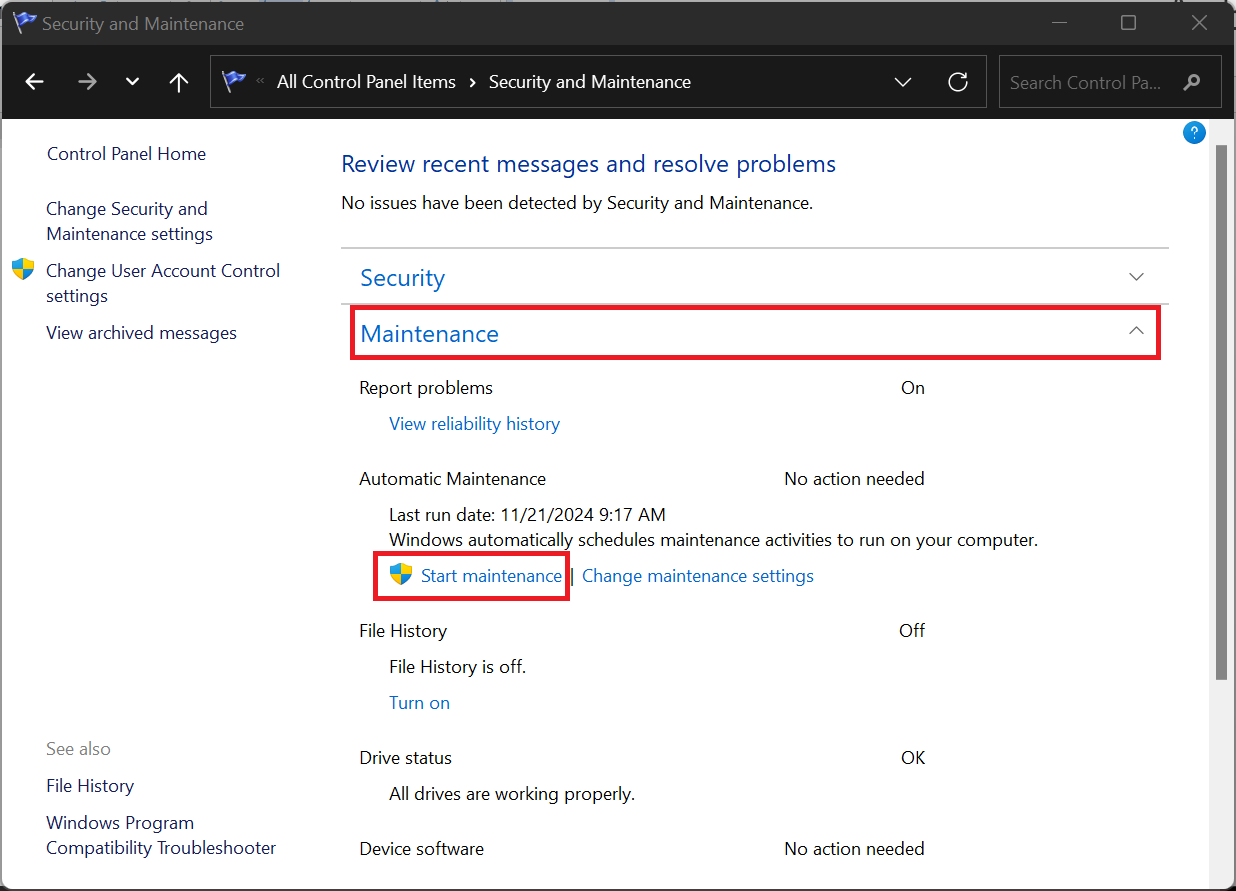Click Start maintenance link
The width and height of the screenshot is (1236, 891).
491,576
